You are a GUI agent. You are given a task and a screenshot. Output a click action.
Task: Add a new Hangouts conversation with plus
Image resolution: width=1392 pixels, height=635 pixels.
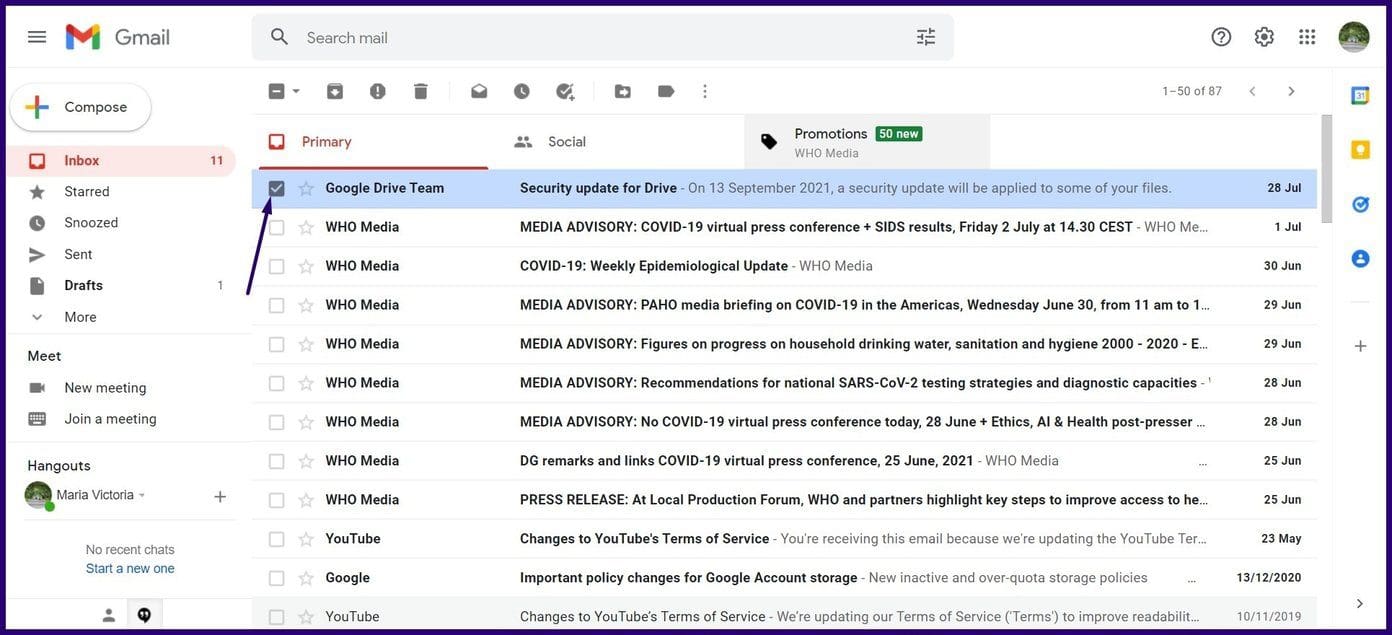coord(220,496)
